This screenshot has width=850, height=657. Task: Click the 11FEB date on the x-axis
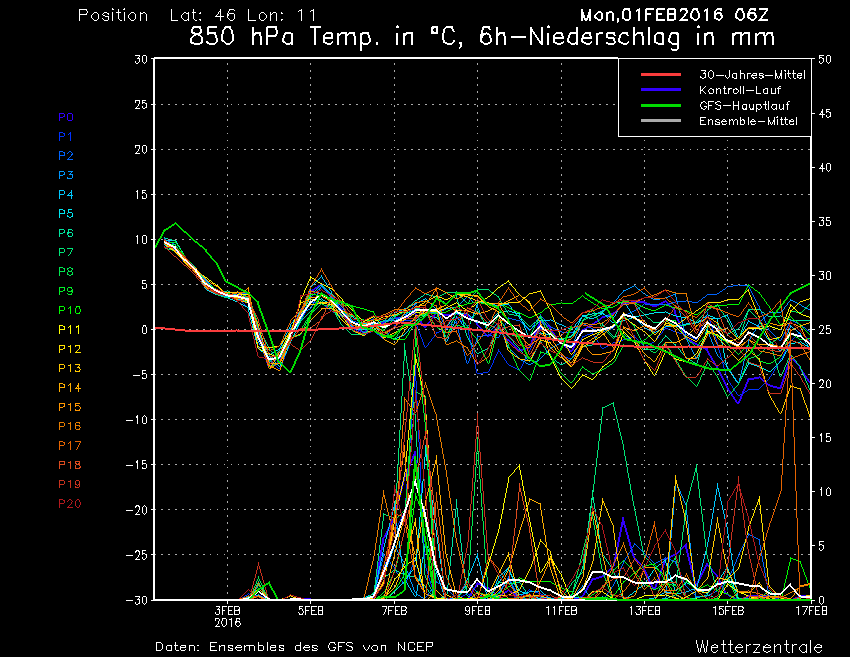[561, 610]
